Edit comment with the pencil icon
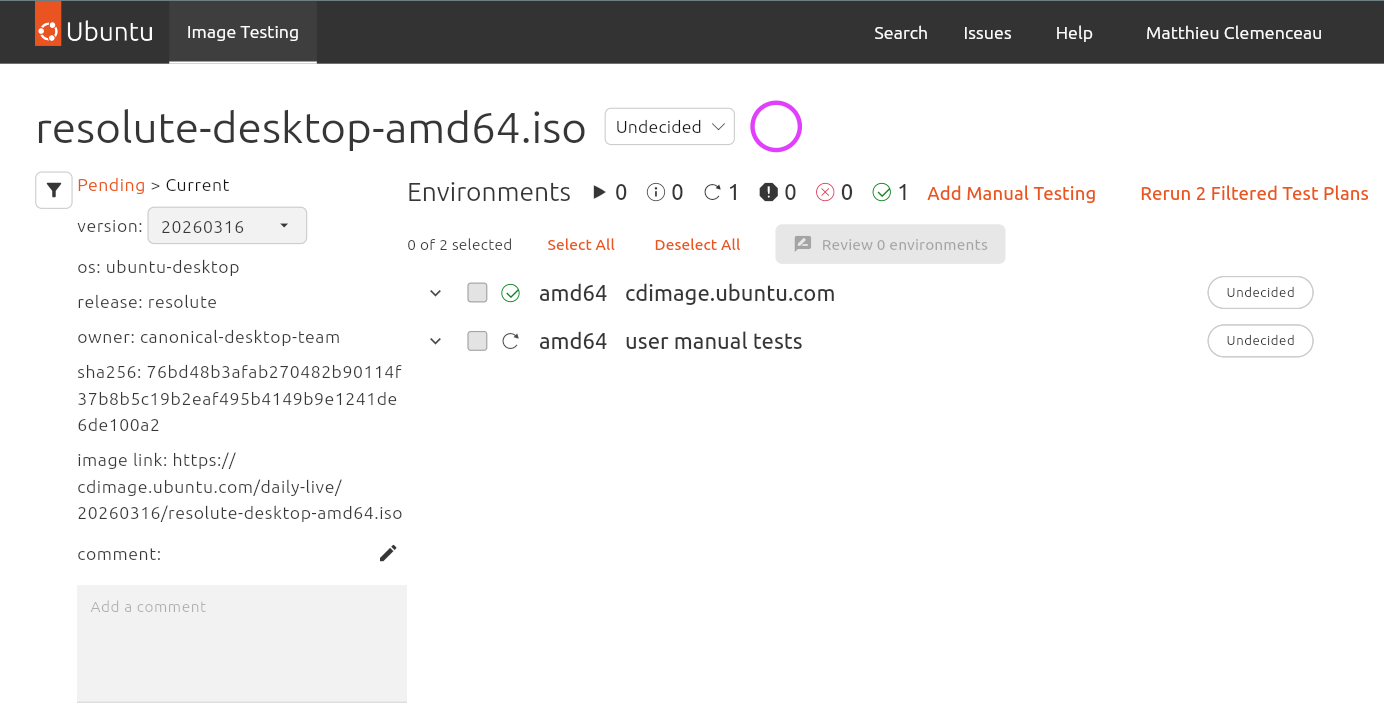Screen dimensions: 1384x708 point(388,553)
